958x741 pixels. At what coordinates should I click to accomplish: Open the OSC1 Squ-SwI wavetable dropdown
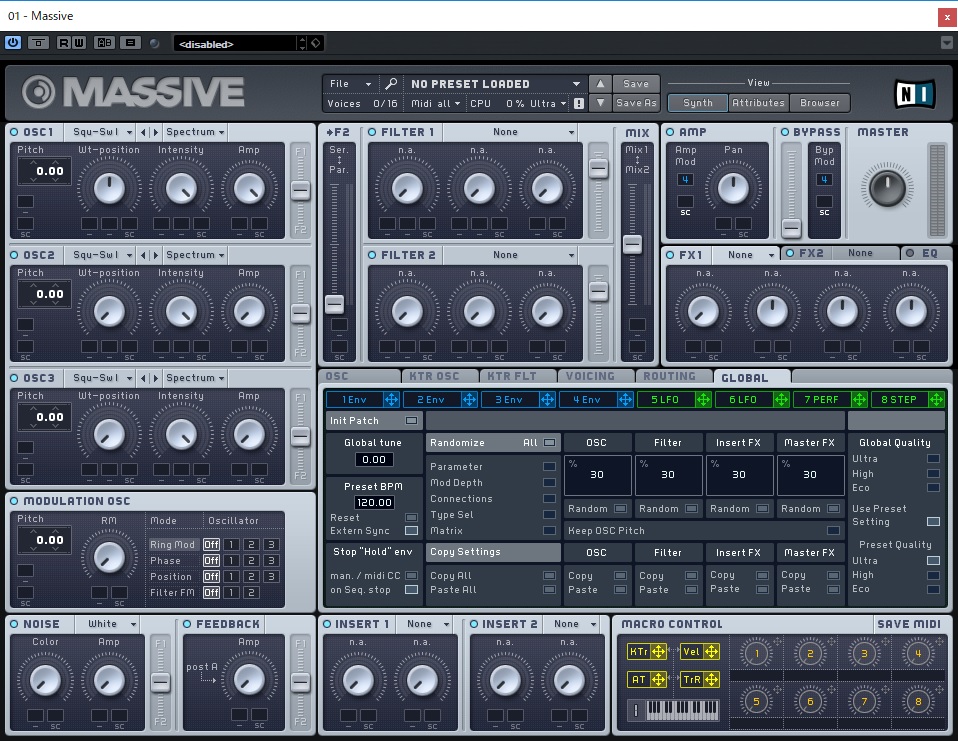coord(102,132)
